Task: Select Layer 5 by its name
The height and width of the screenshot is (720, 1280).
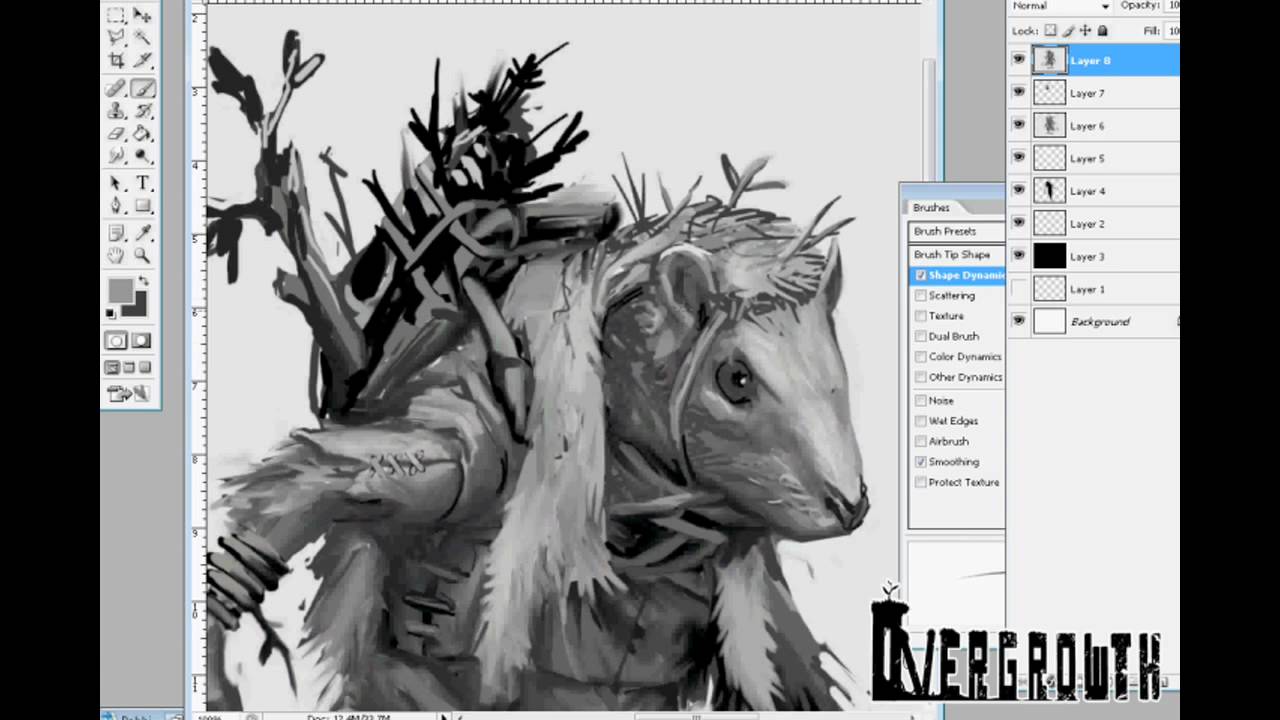Action: (x=1087, y=158)
